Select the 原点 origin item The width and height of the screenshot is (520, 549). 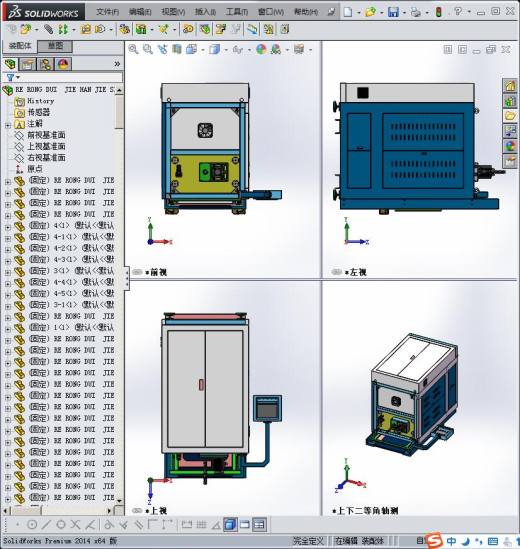(x=35, y=169)
